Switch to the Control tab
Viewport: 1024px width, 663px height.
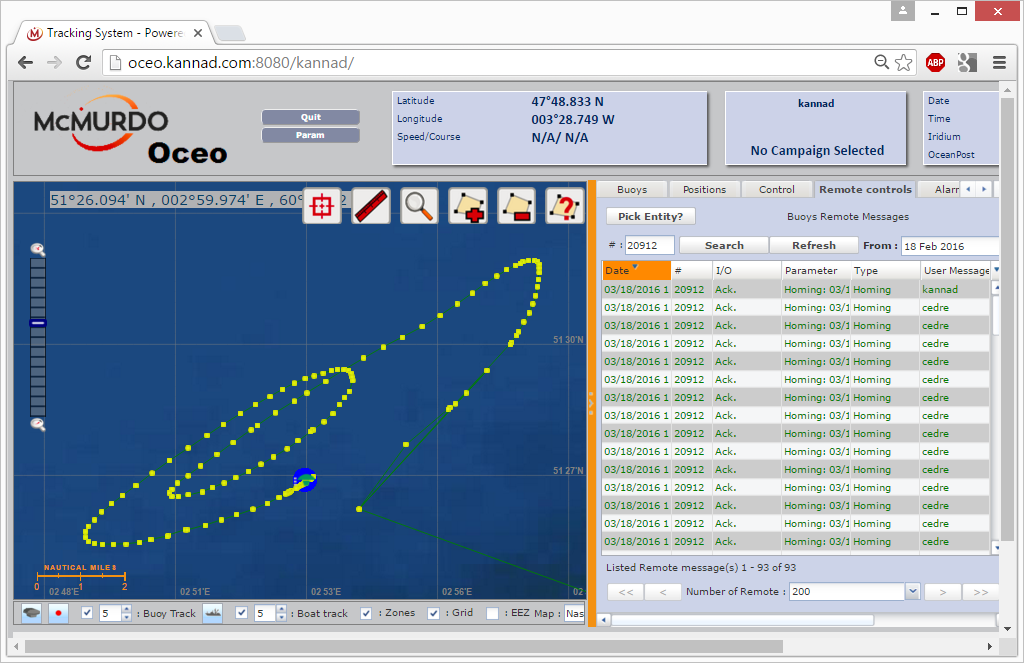click(x=776, y=189)
